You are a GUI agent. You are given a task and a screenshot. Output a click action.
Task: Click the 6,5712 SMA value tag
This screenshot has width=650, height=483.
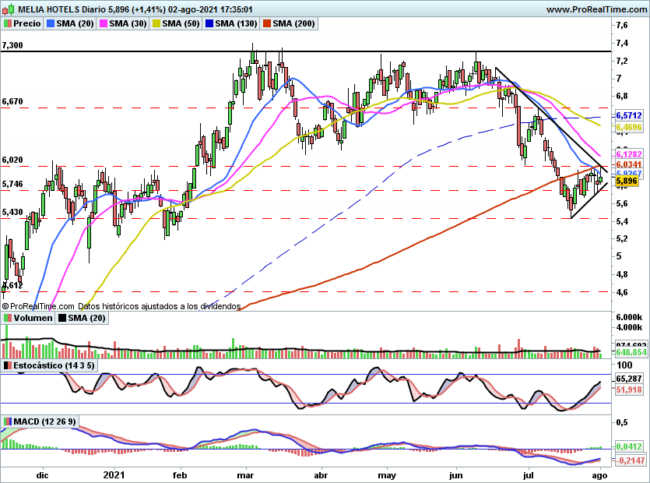tap(629, 116)
